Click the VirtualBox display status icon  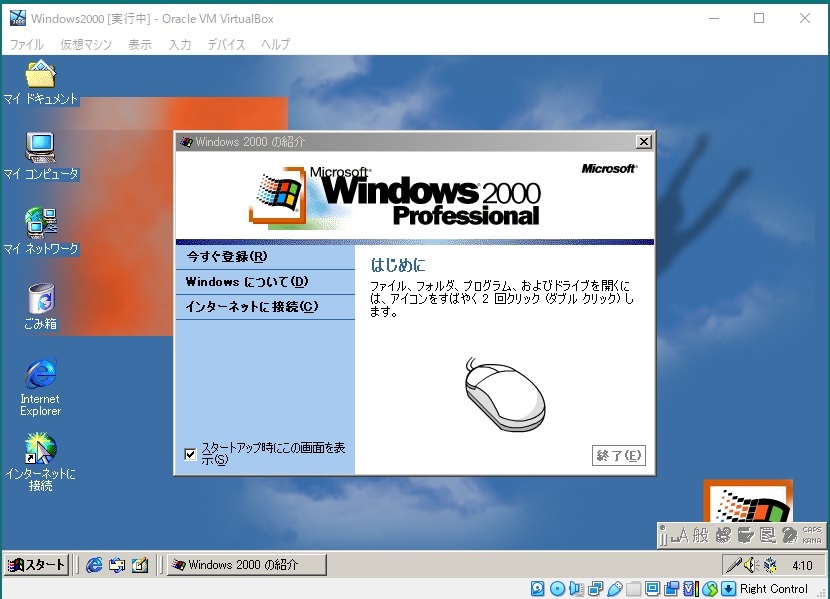[x=653, y=588]
